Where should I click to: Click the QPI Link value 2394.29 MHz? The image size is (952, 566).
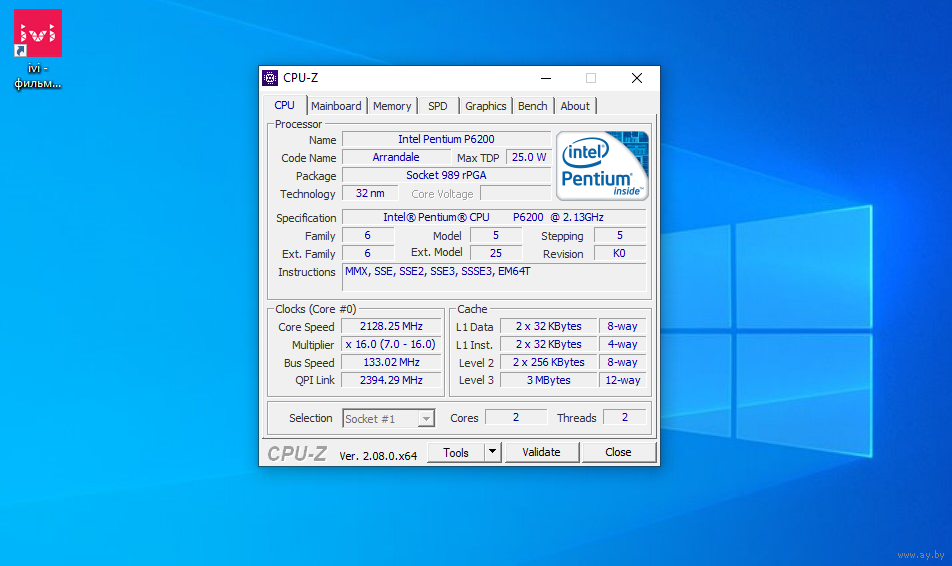391,380
